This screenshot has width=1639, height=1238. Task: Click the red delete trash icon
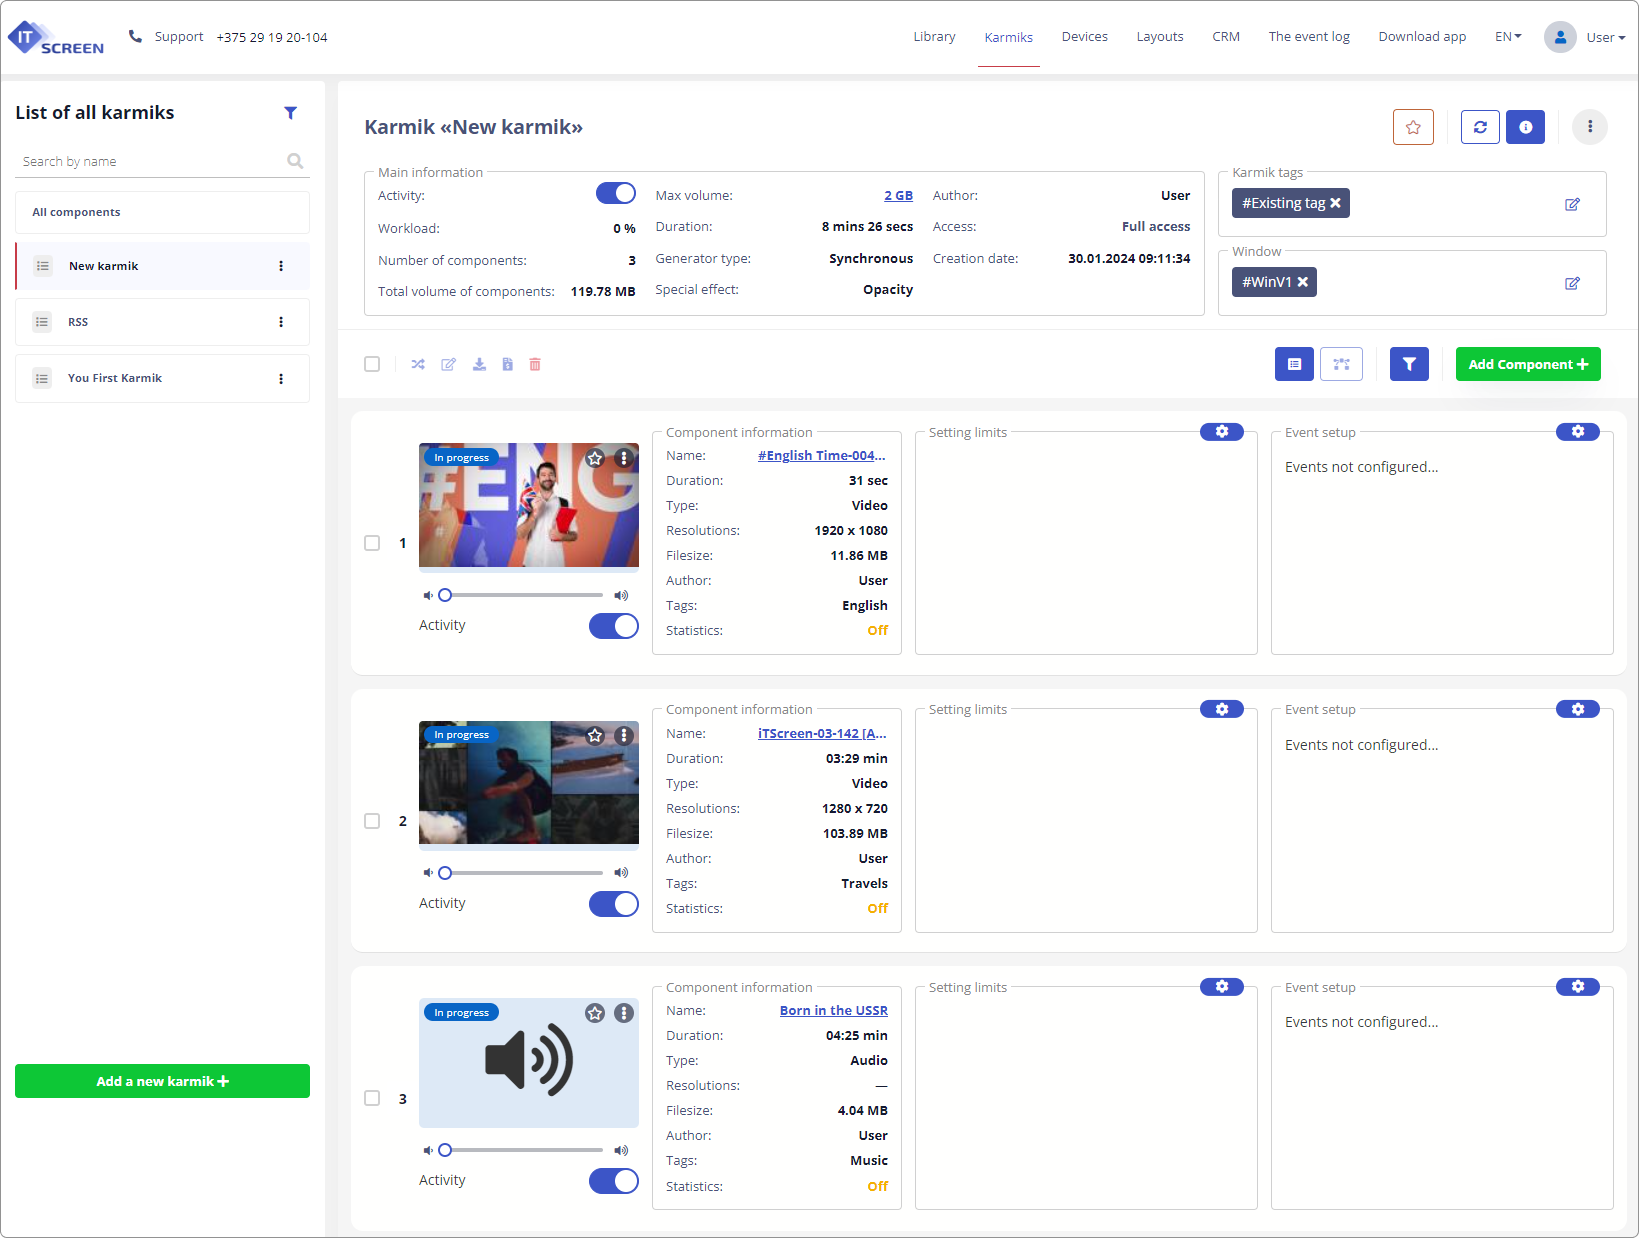535,364
